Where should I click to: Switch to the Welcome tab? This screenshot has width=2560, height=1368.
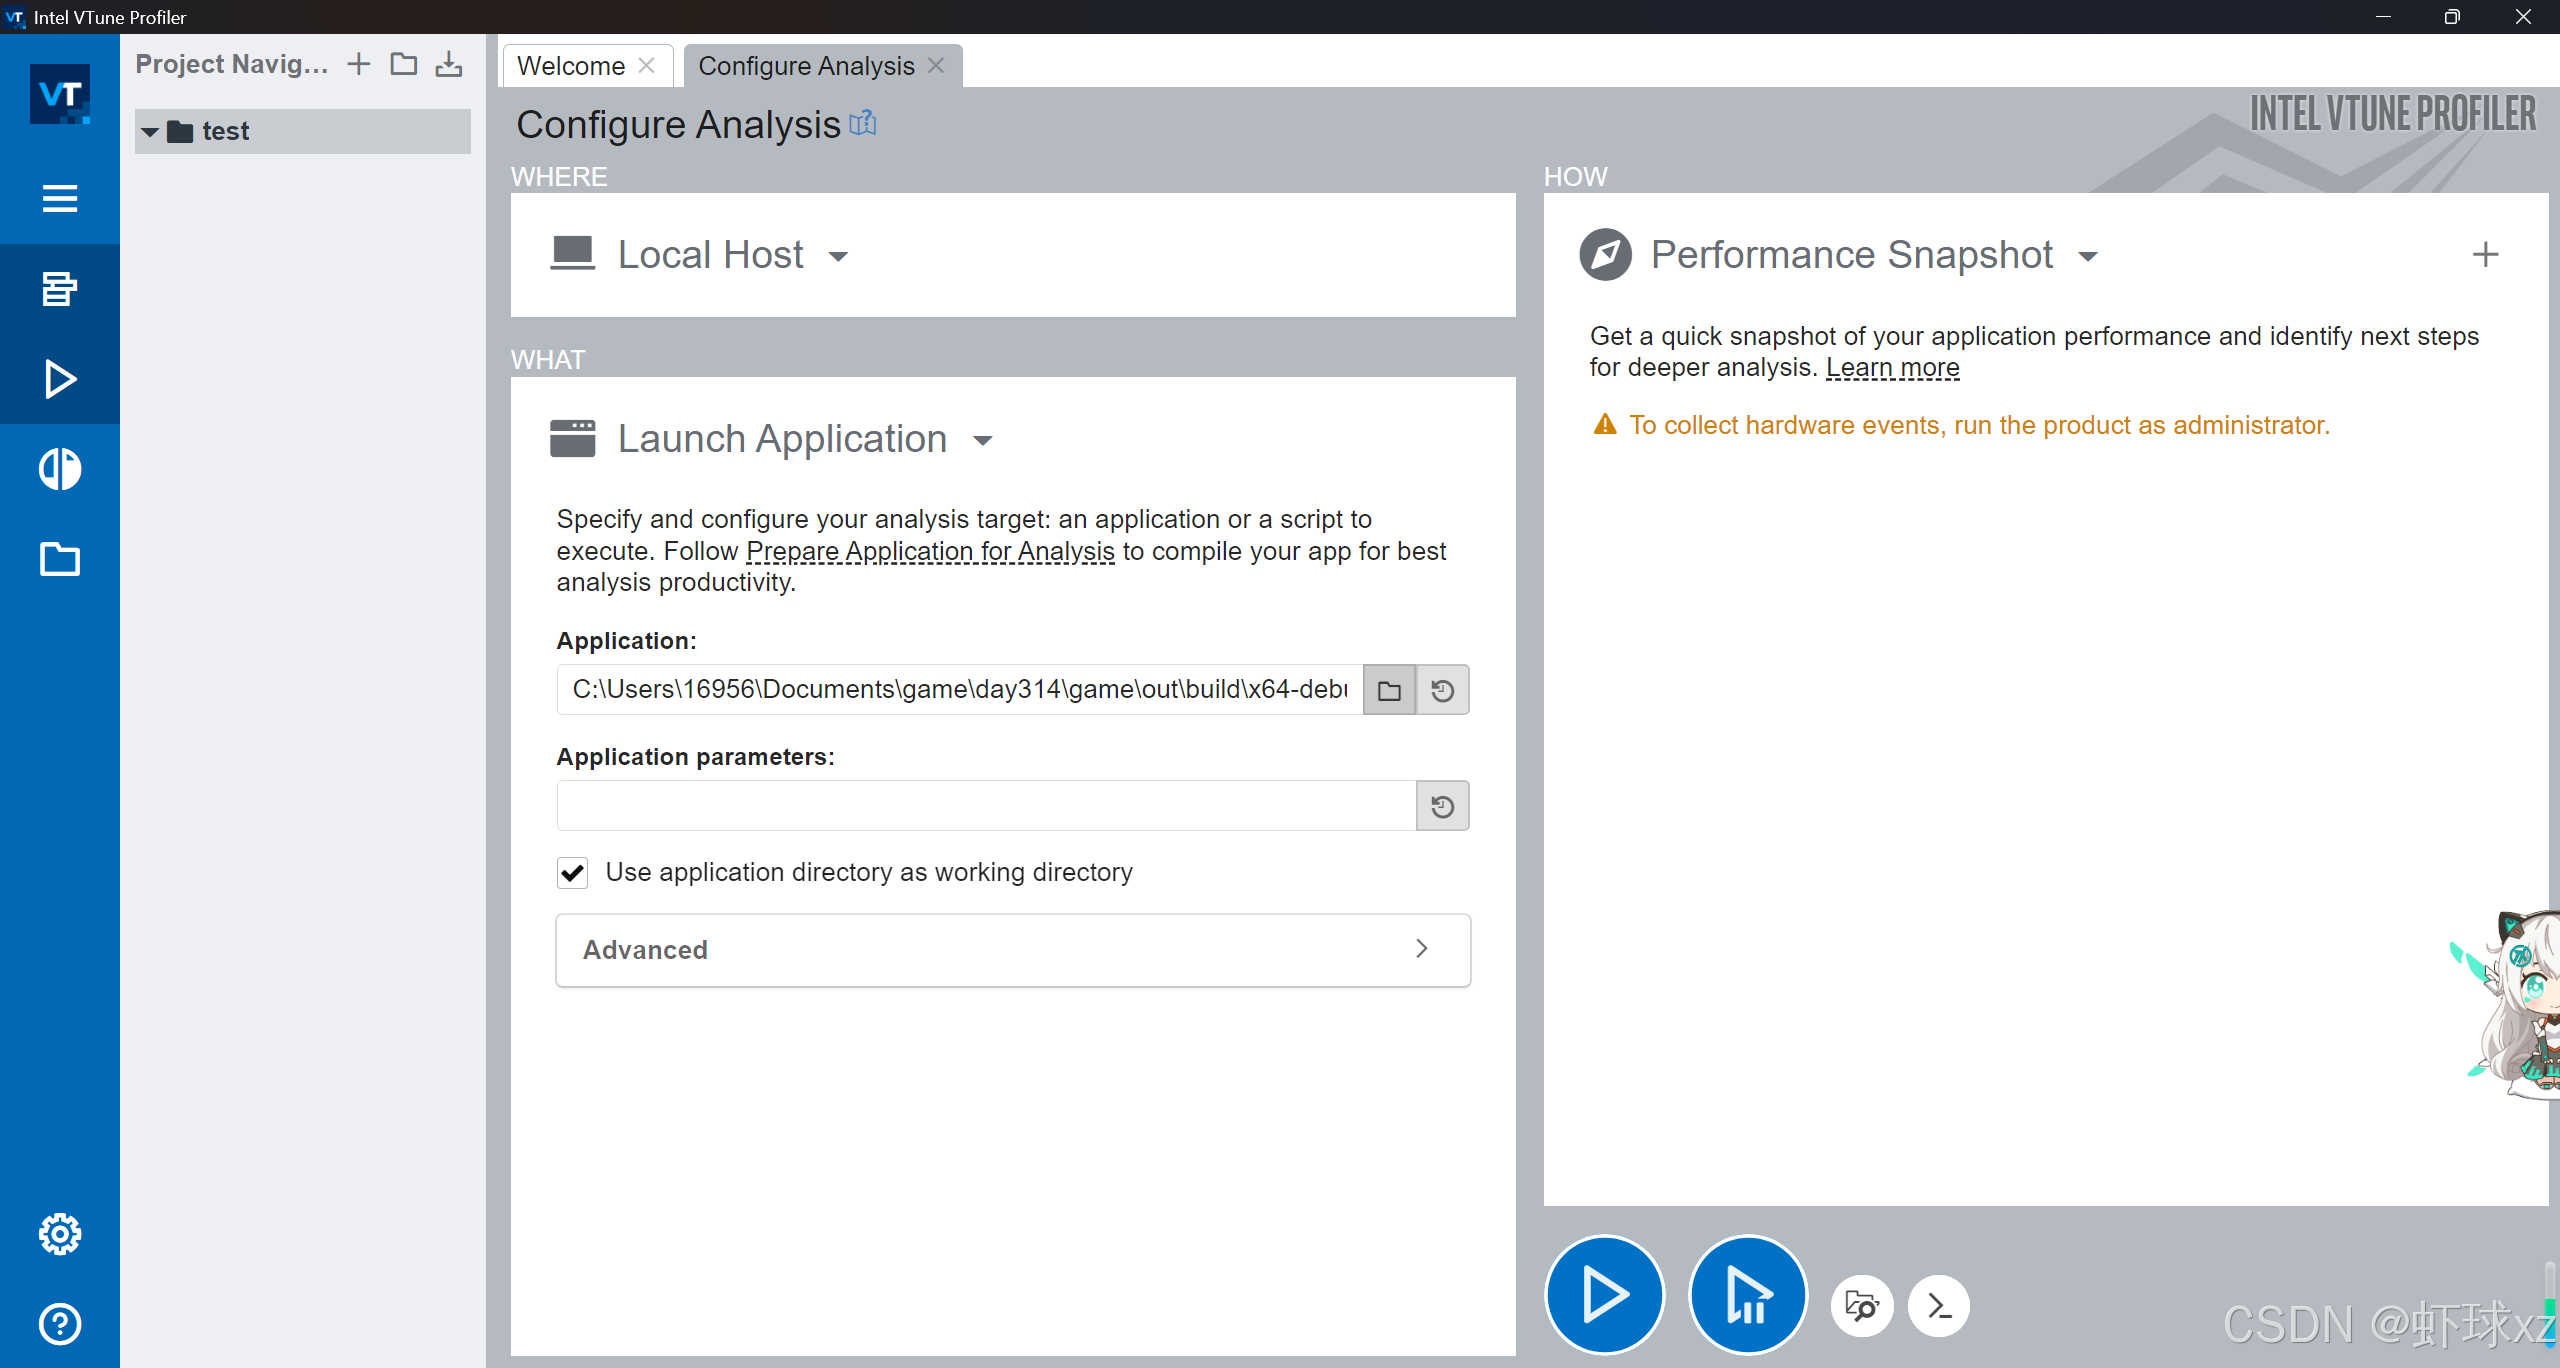[x=571, y=66]
